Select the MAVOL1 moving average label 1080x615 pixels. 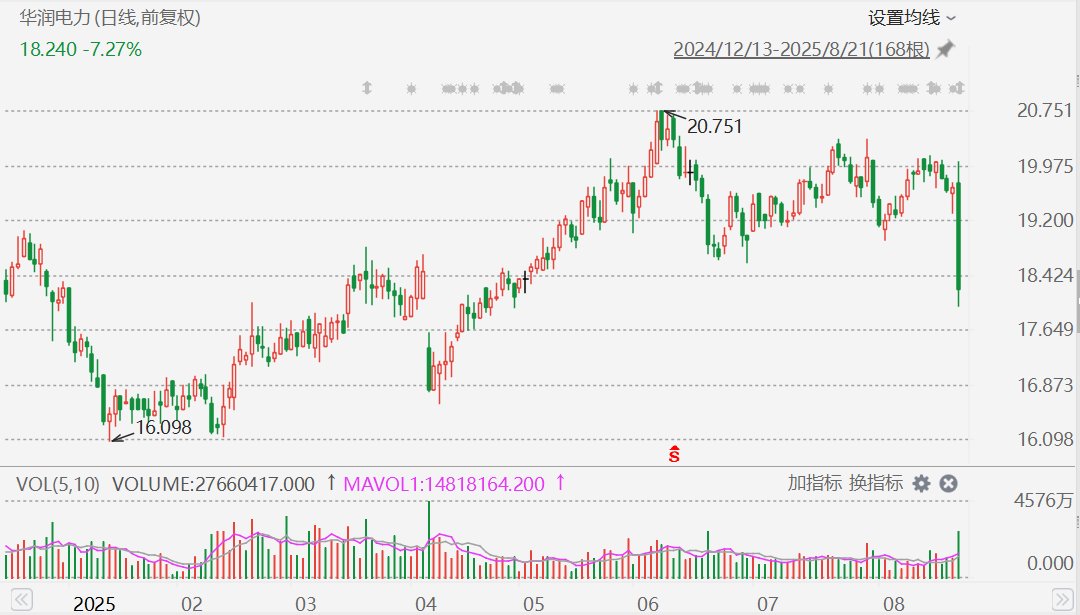[x=444, y=484]
